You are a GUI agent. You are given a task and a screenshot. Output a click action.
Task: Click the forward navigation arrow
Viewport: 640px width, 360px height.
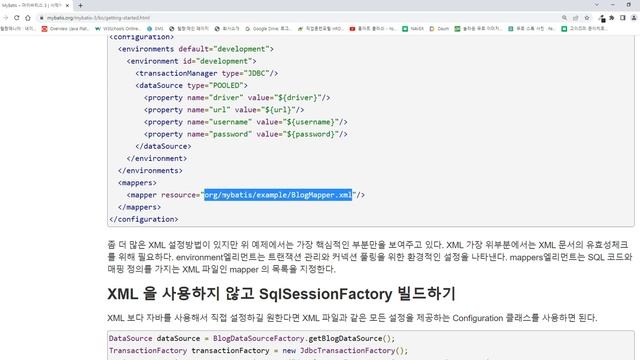pyautogui.click(x=5, y=18)
